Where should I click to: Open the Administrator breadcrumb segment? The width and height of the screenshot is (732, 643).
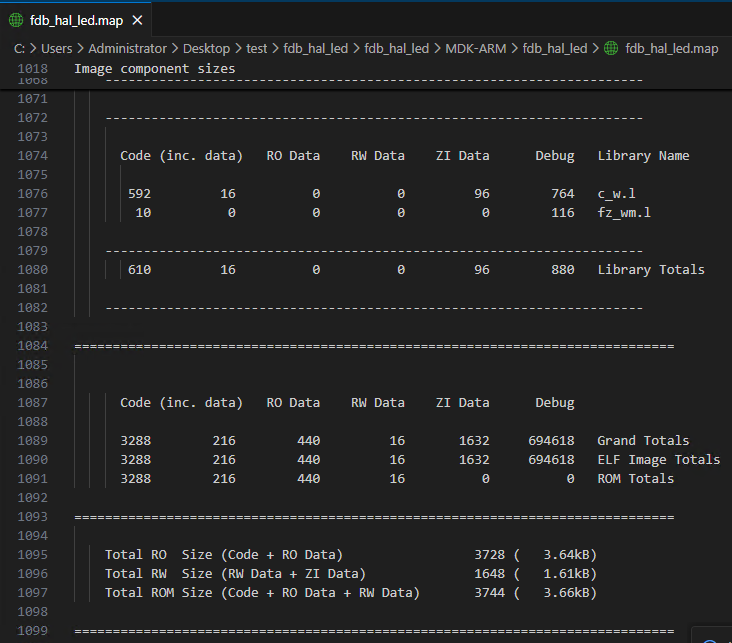coord(127,49)
